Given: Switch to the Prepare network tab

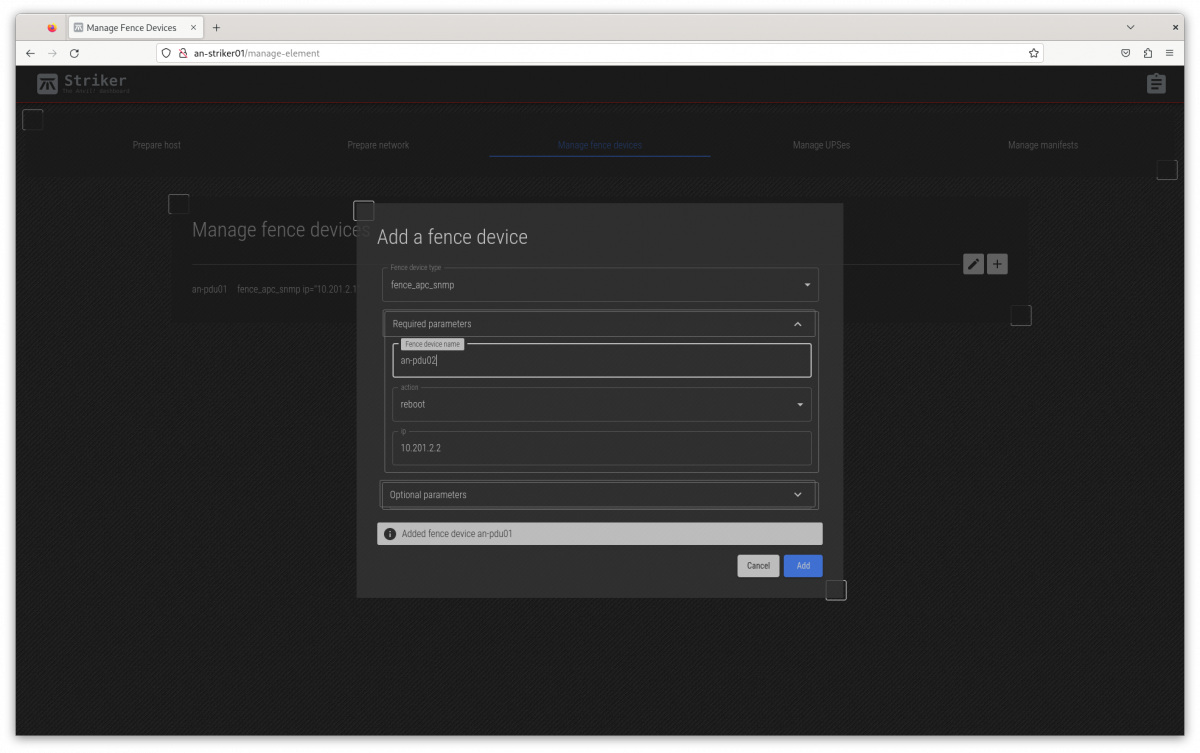Looking at the screenshot, I should click(378, 145).
